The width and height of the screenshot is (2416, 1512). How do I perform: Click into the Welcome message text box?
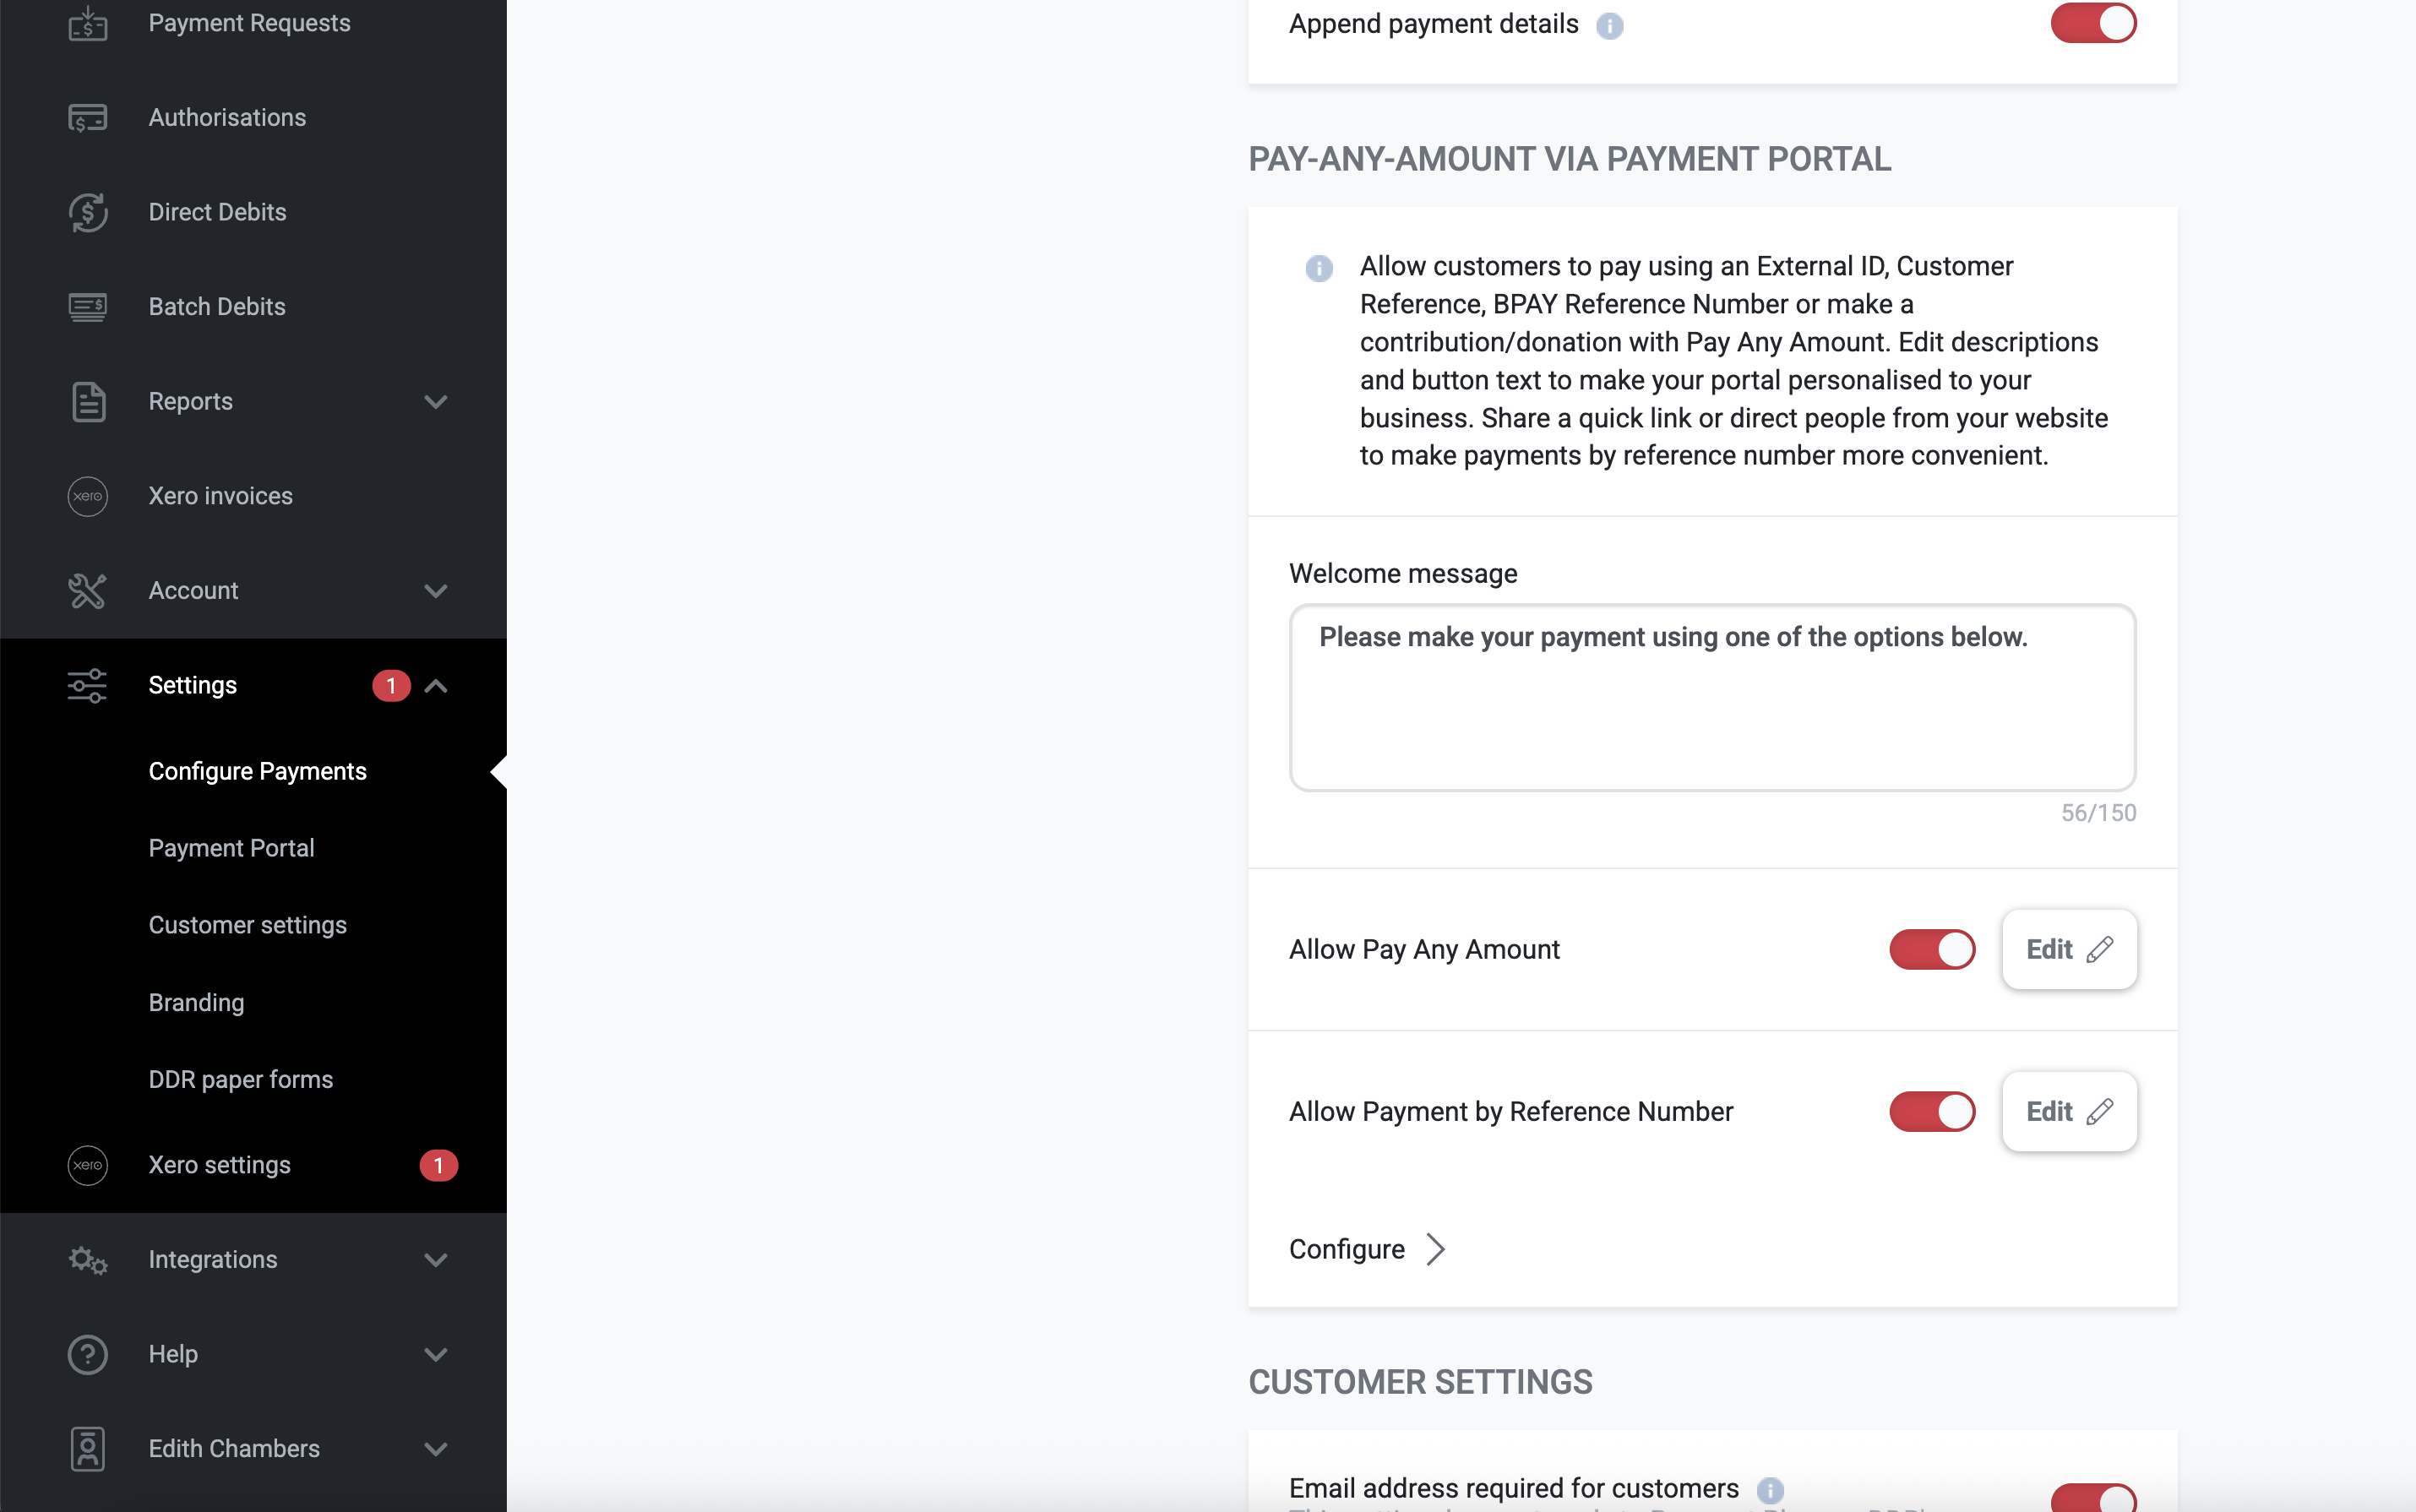click(x=1711, y=697)
